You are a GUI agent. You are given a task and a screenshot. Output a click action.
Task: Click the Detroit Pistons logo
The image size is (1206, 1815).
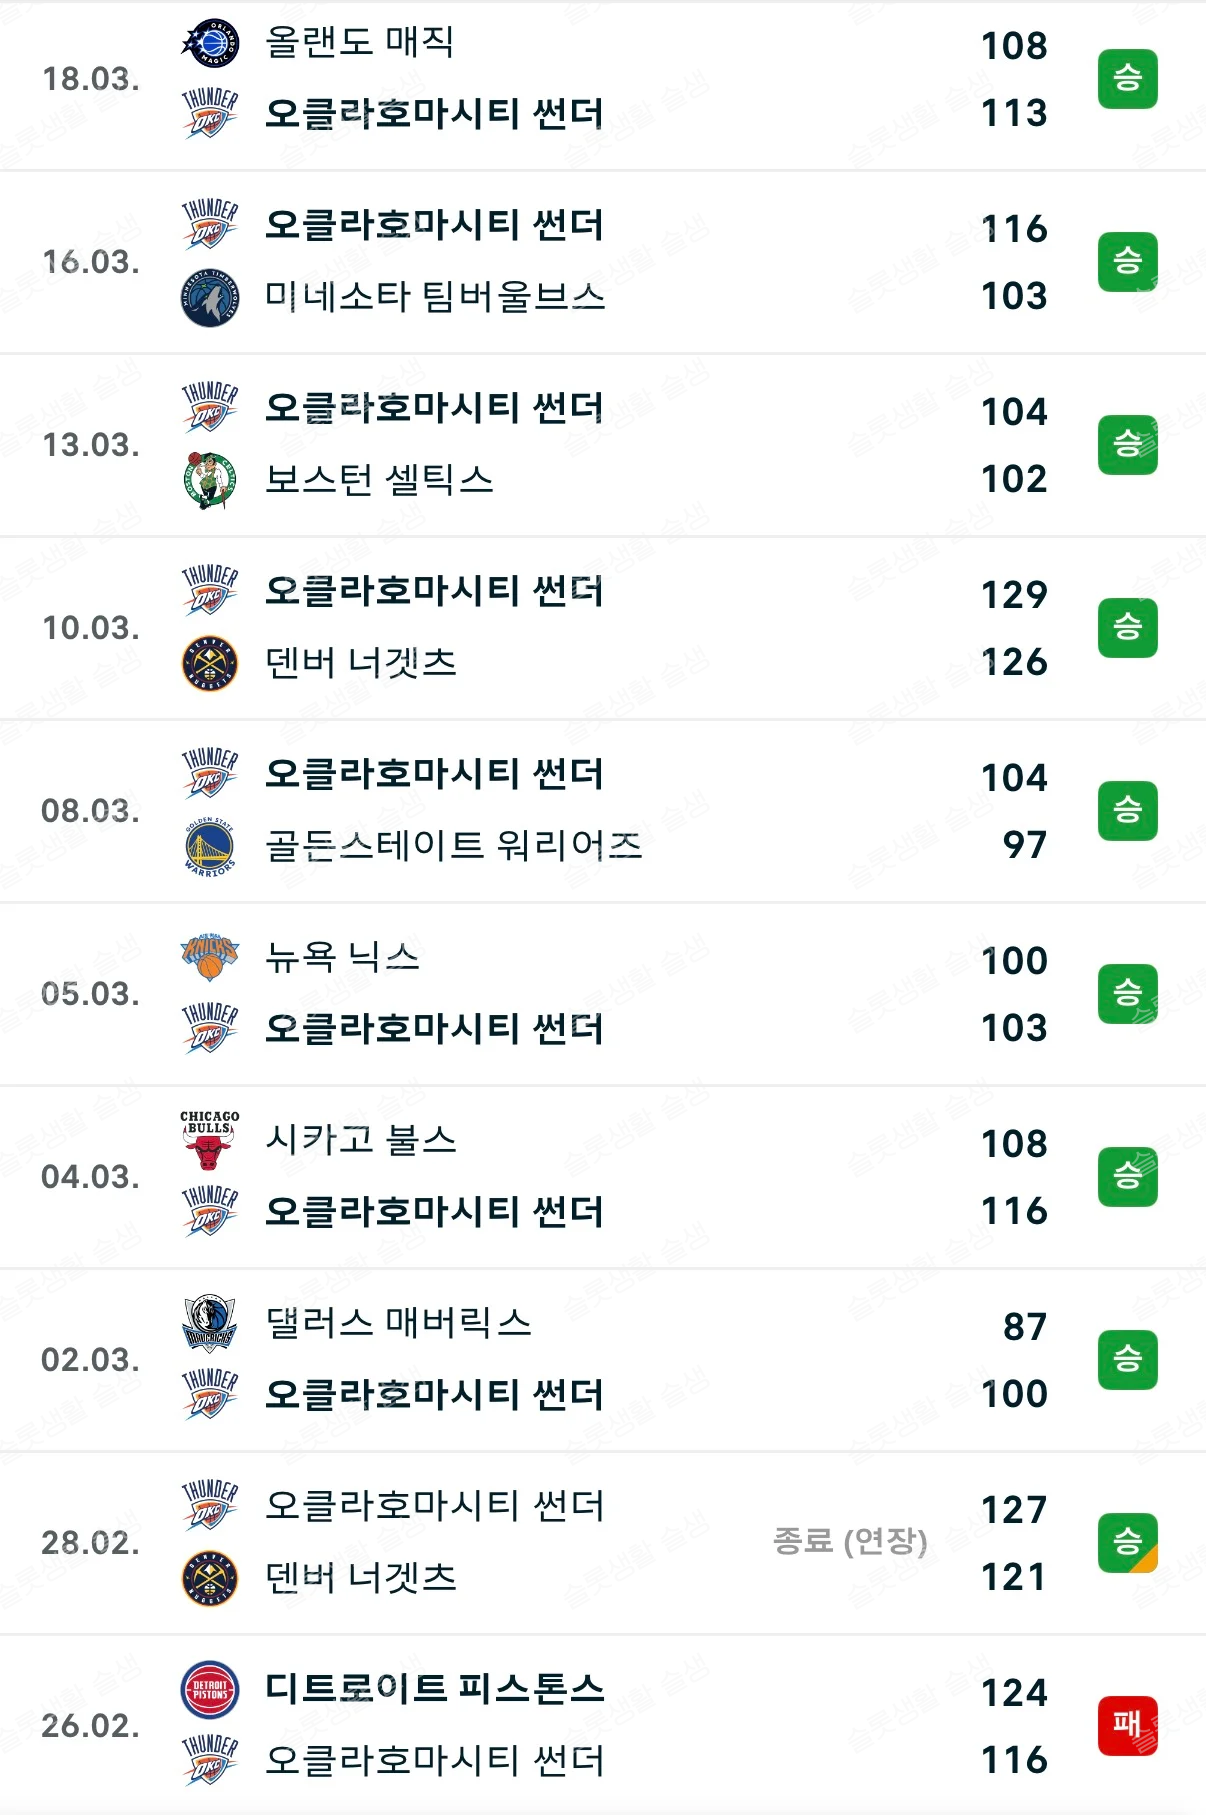(x=210, y=1689)
